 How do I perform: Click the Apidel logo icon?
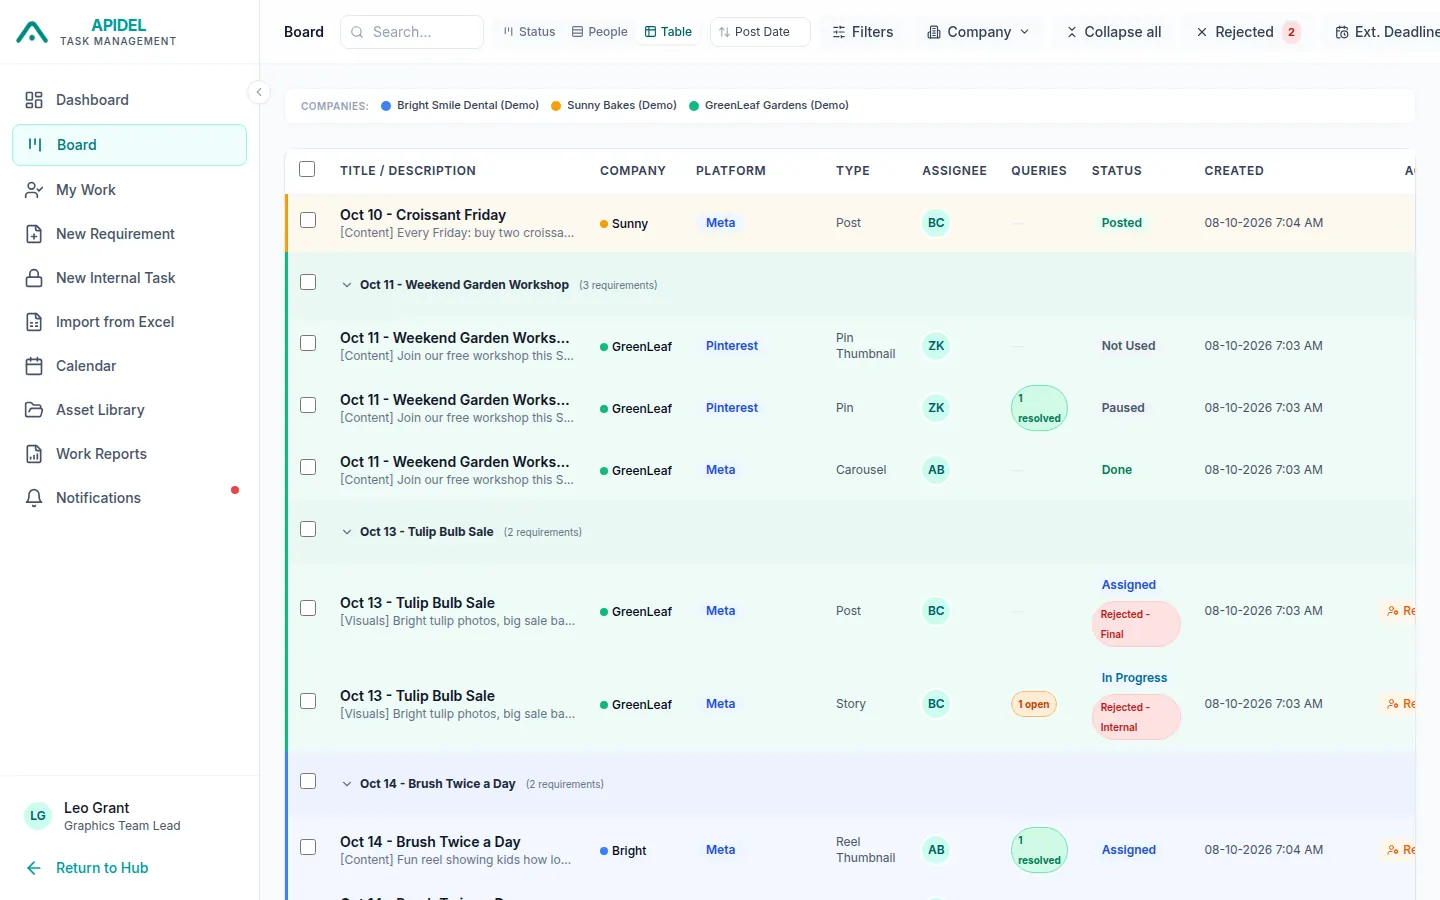tap(32, 33)
